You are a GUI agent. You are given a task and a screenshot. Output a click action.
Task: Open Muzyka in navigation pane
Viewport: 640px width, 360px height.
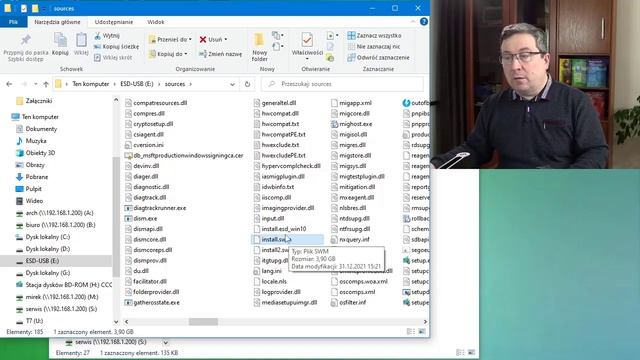click(x=36, y=141)
